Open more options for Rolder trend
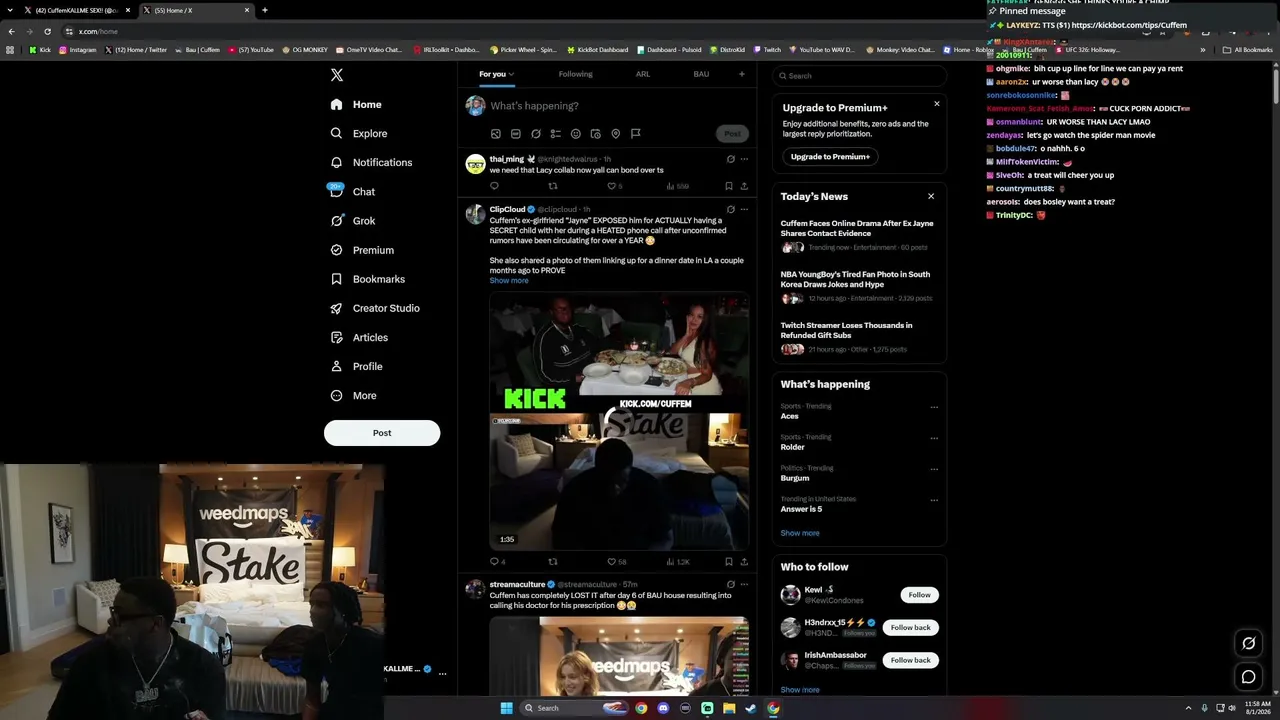 pos(934,438)
